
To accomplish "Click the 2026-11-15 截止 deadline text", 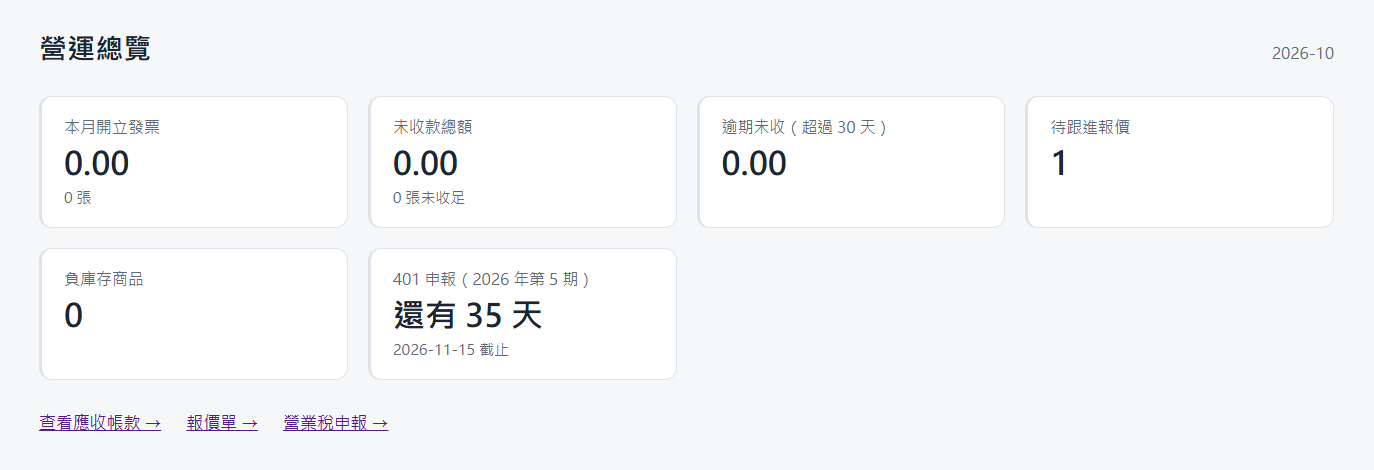I will click(x=451, y=349).
